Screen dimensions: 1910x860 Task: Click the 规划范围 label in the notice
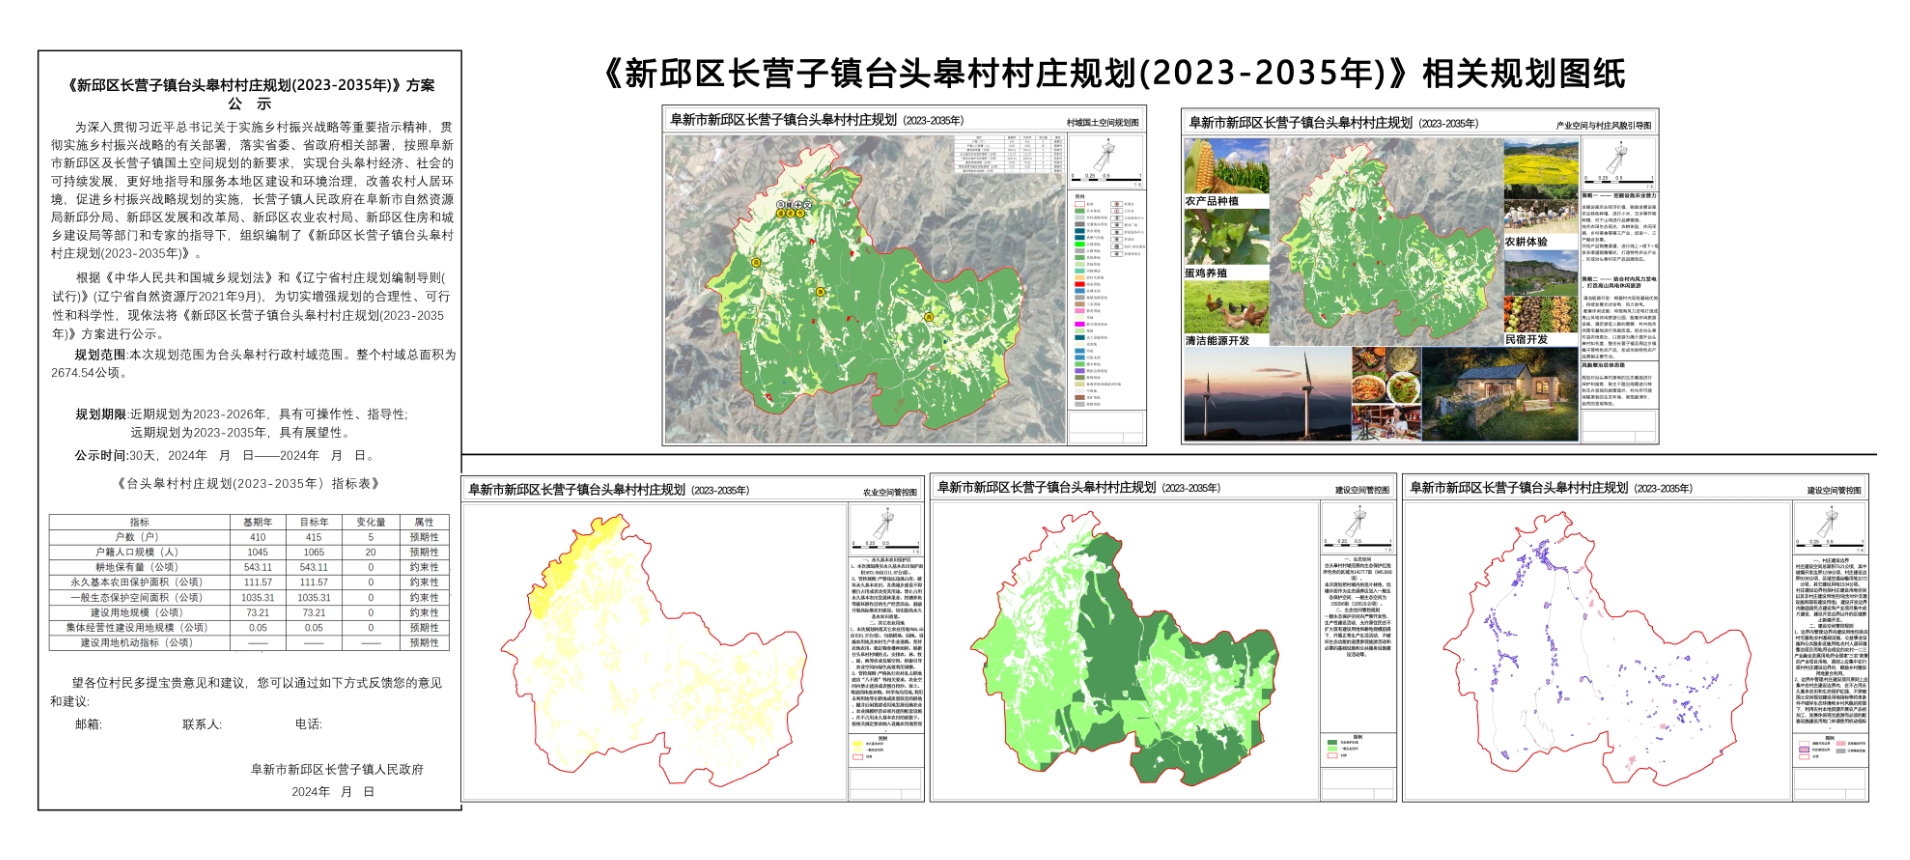tap(100, 355)
